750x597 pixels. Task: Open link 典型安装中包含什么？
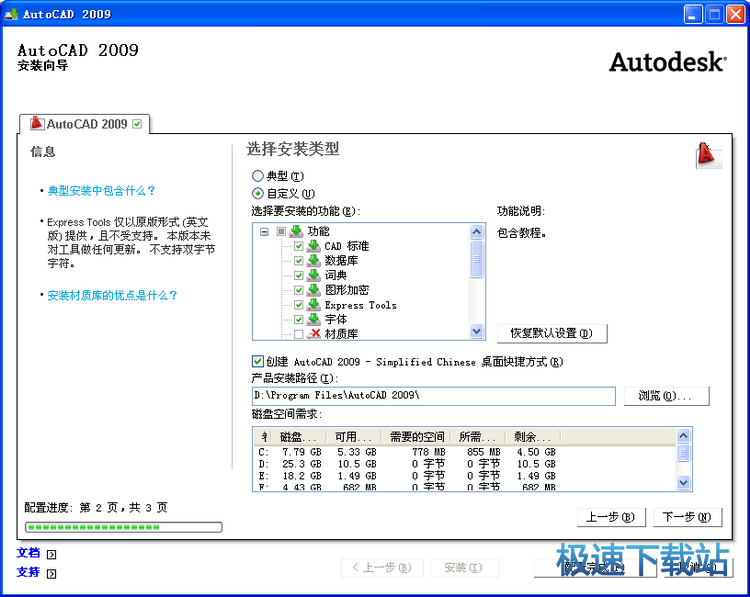click(x=101, y=191)
